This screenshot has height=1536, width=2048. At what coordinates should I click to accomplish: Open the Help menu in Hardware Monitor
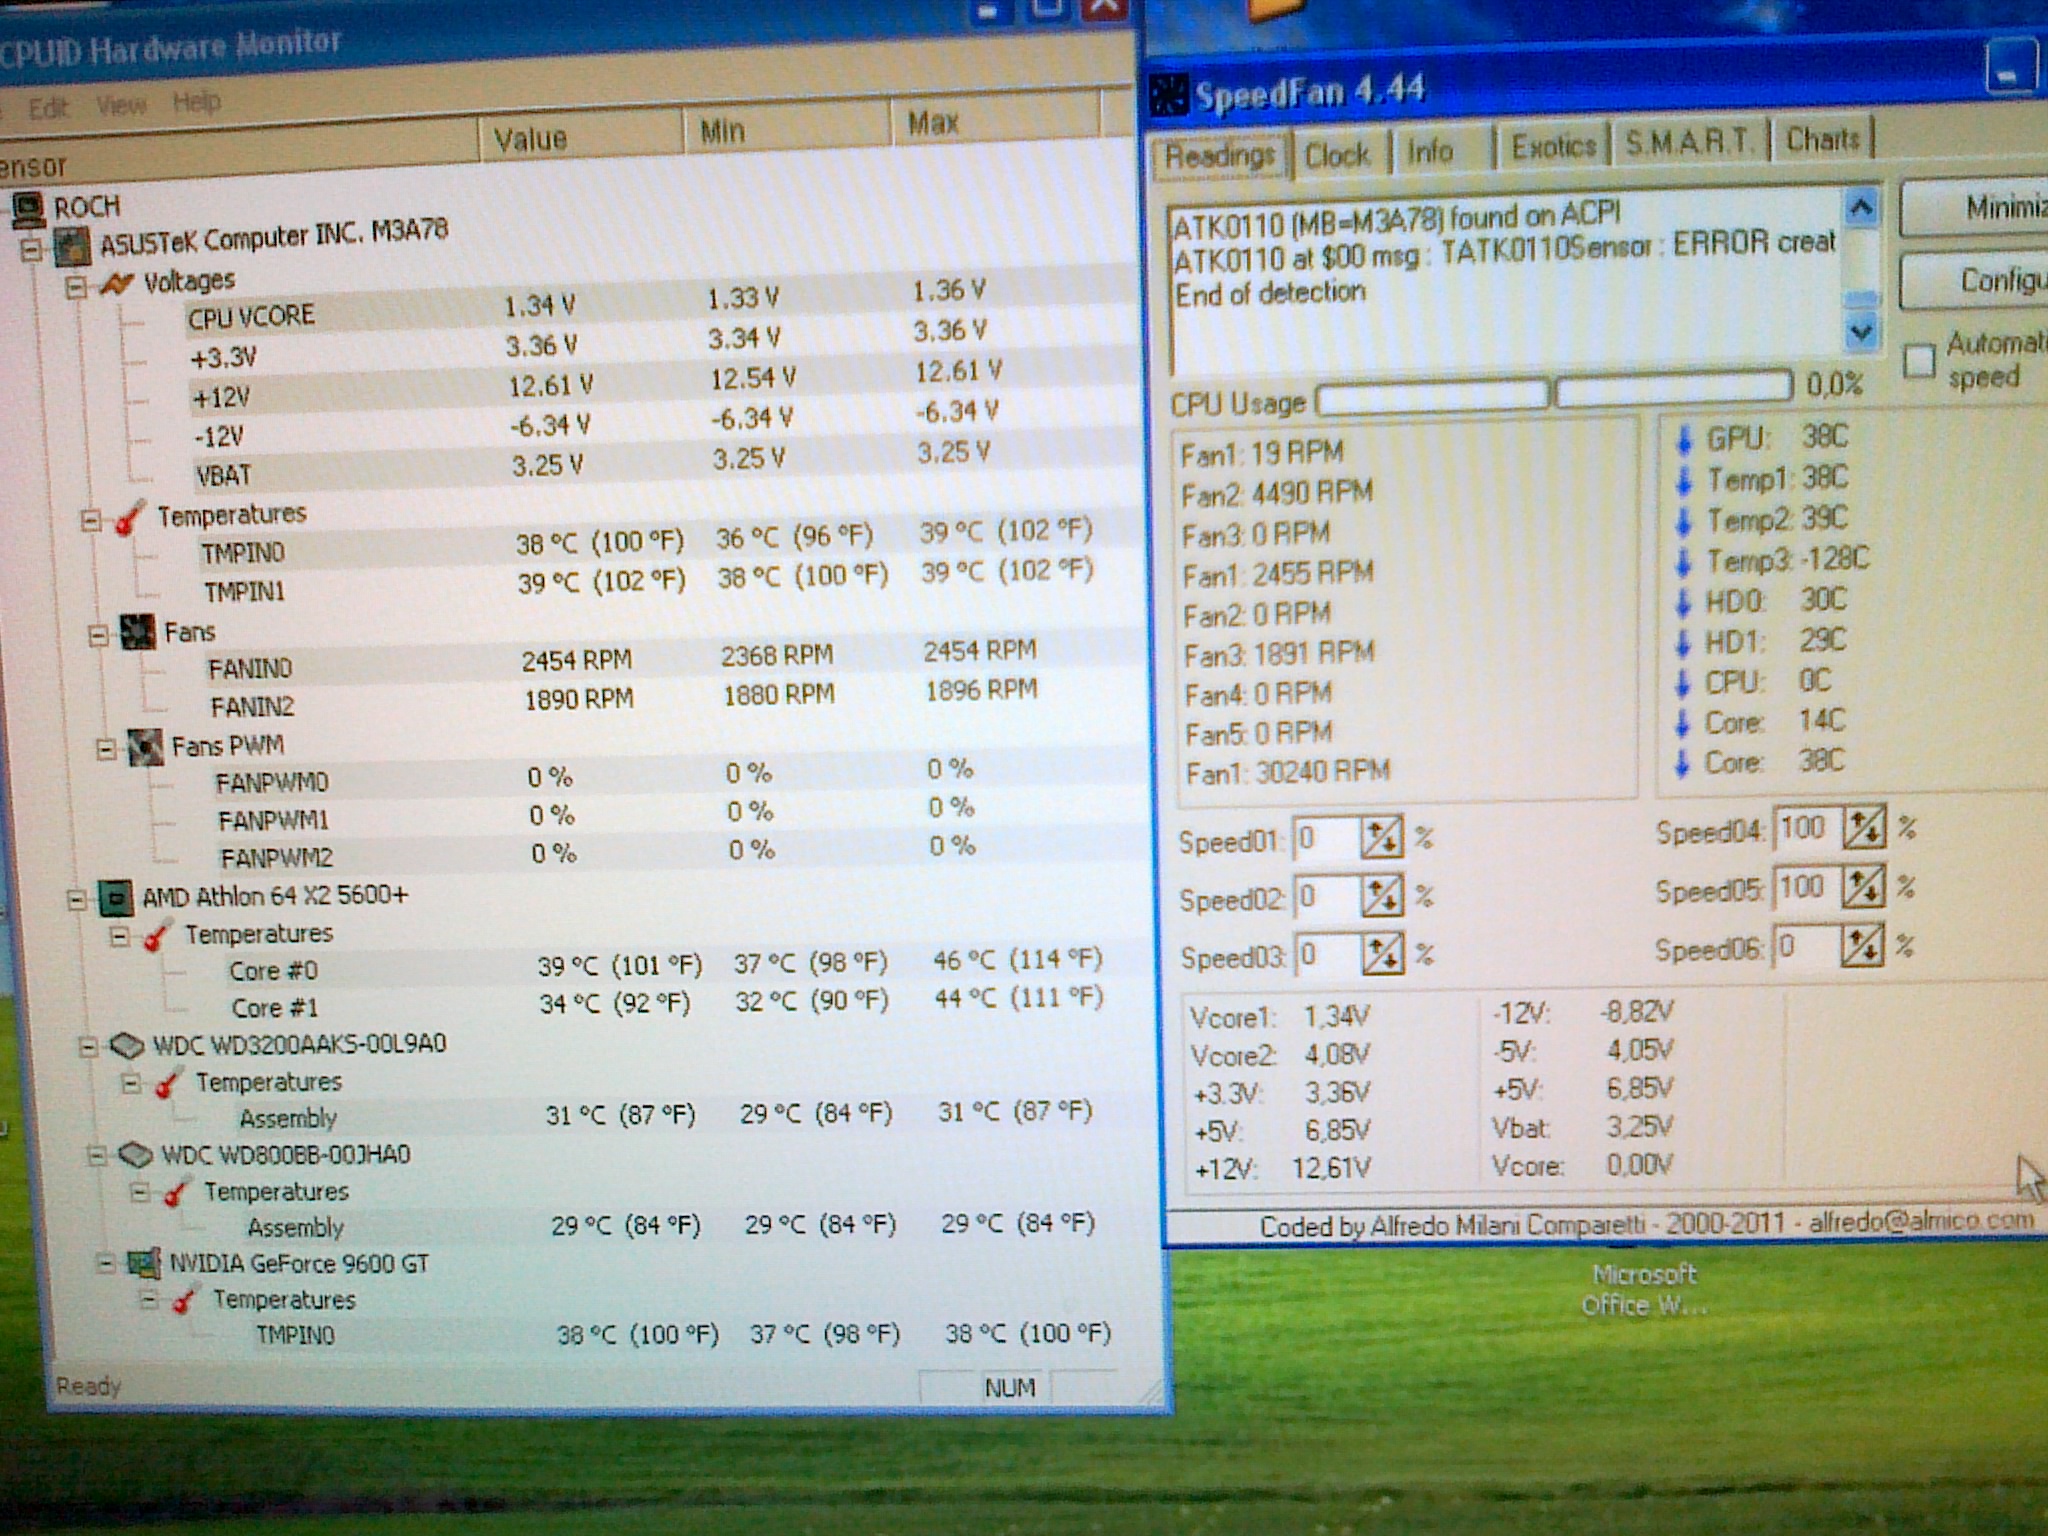196,102
